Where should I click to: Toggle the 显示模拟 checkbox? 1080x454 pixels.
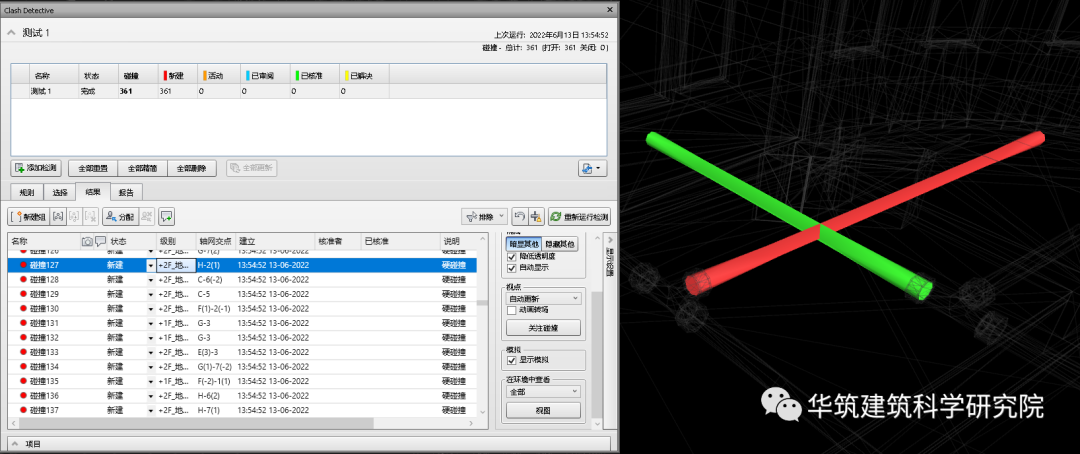[x=511, y=360]
